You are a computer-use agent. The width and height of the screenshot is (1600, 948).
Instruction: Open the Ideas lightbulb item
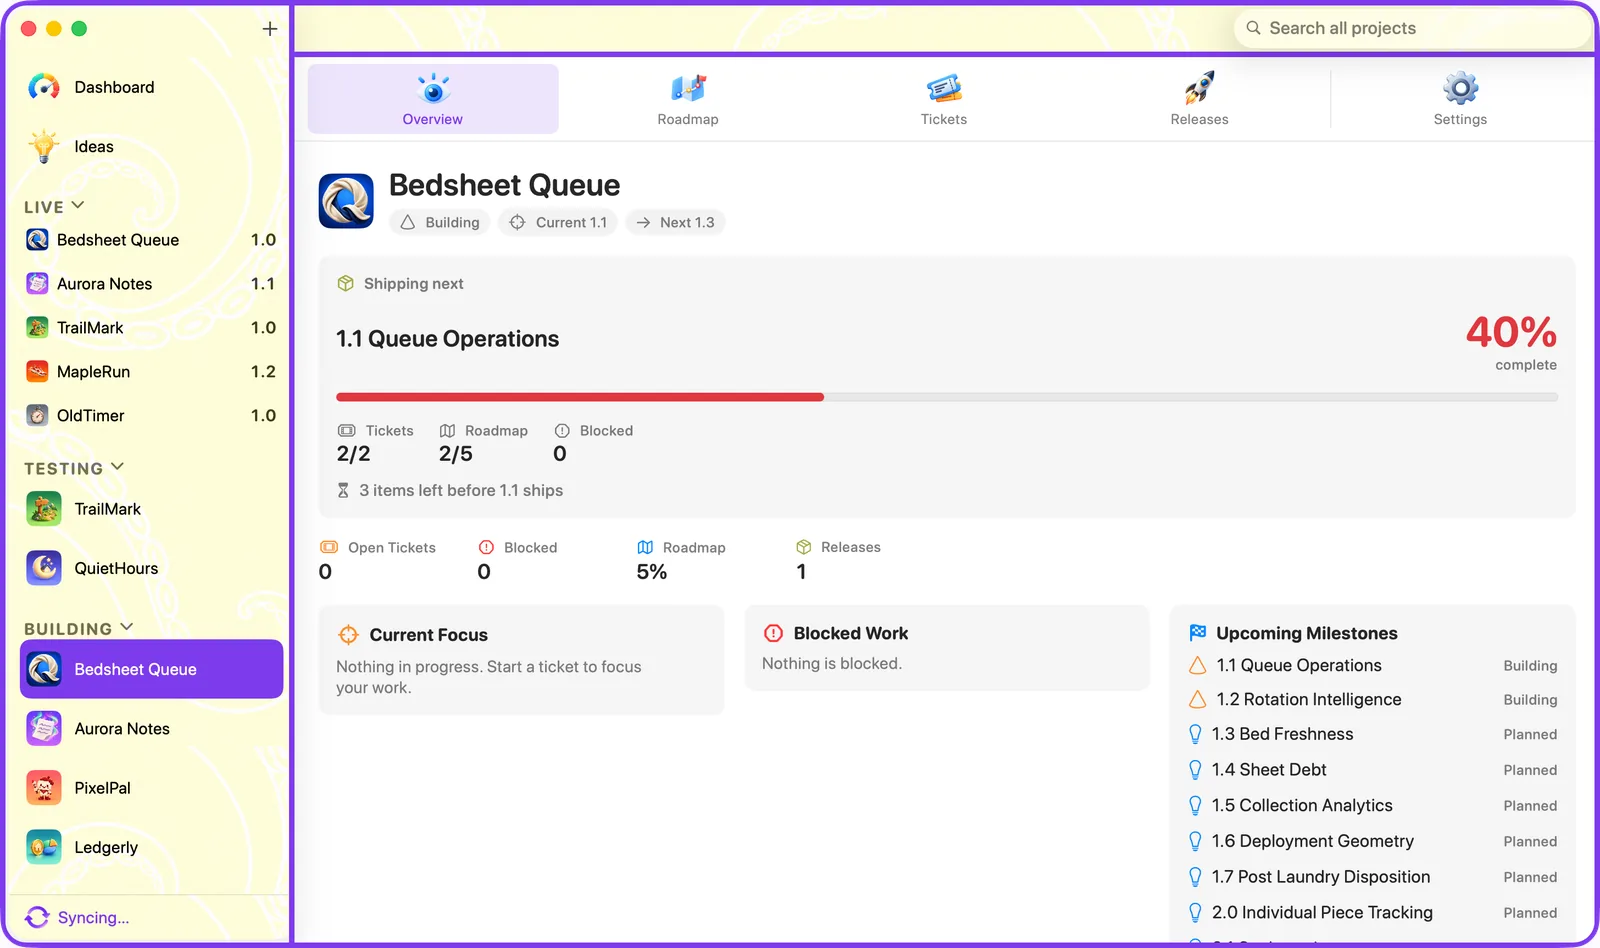click(x=70, y=146)
